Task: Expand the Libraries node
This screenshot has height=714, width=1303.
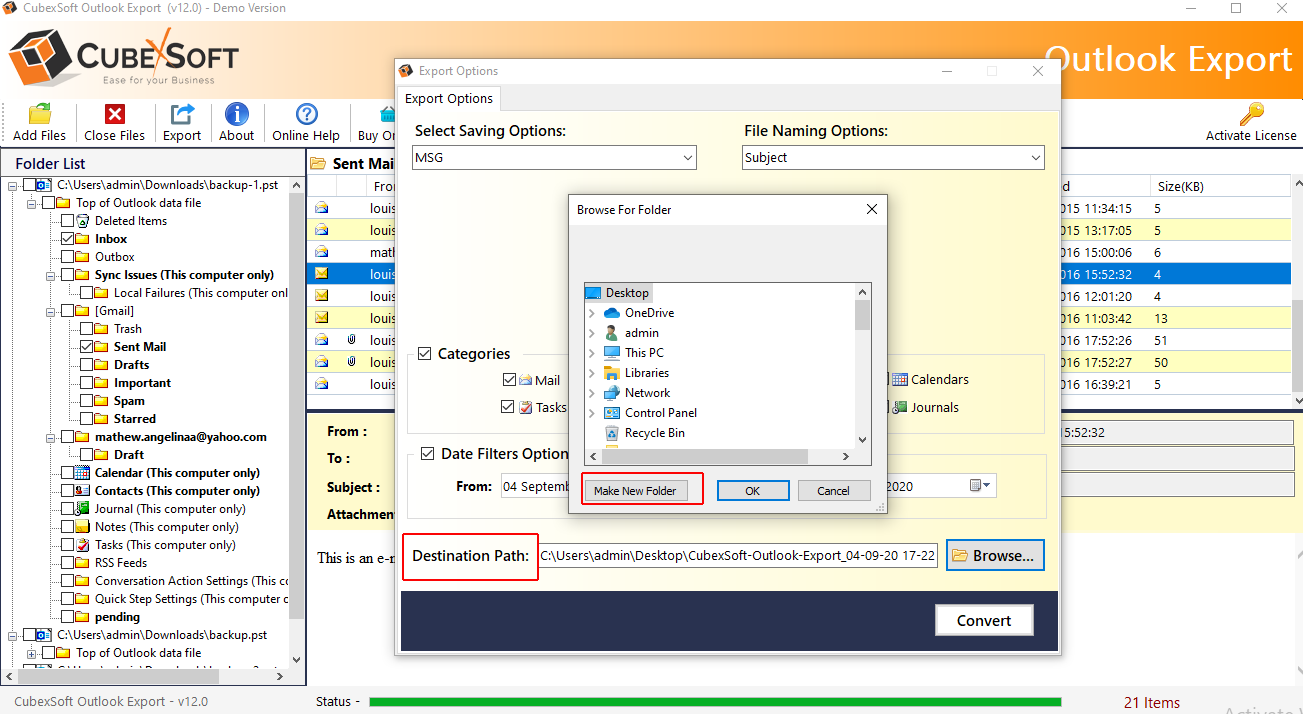Action: click(592, 373)
